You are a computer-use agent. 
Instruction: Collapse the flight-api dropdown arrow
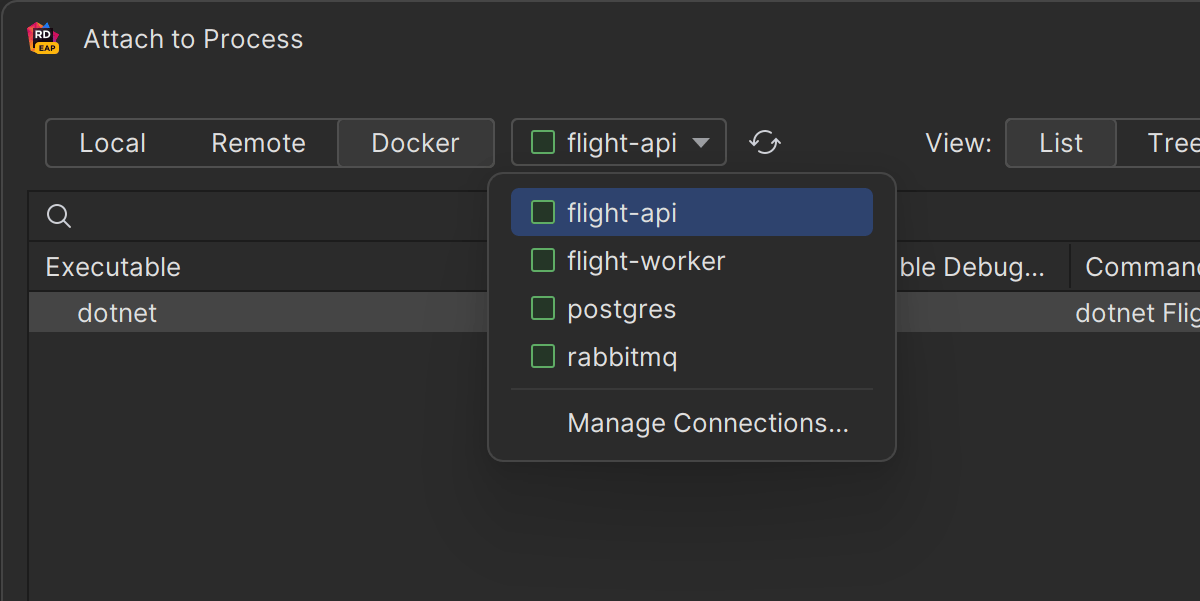point(701,143)
